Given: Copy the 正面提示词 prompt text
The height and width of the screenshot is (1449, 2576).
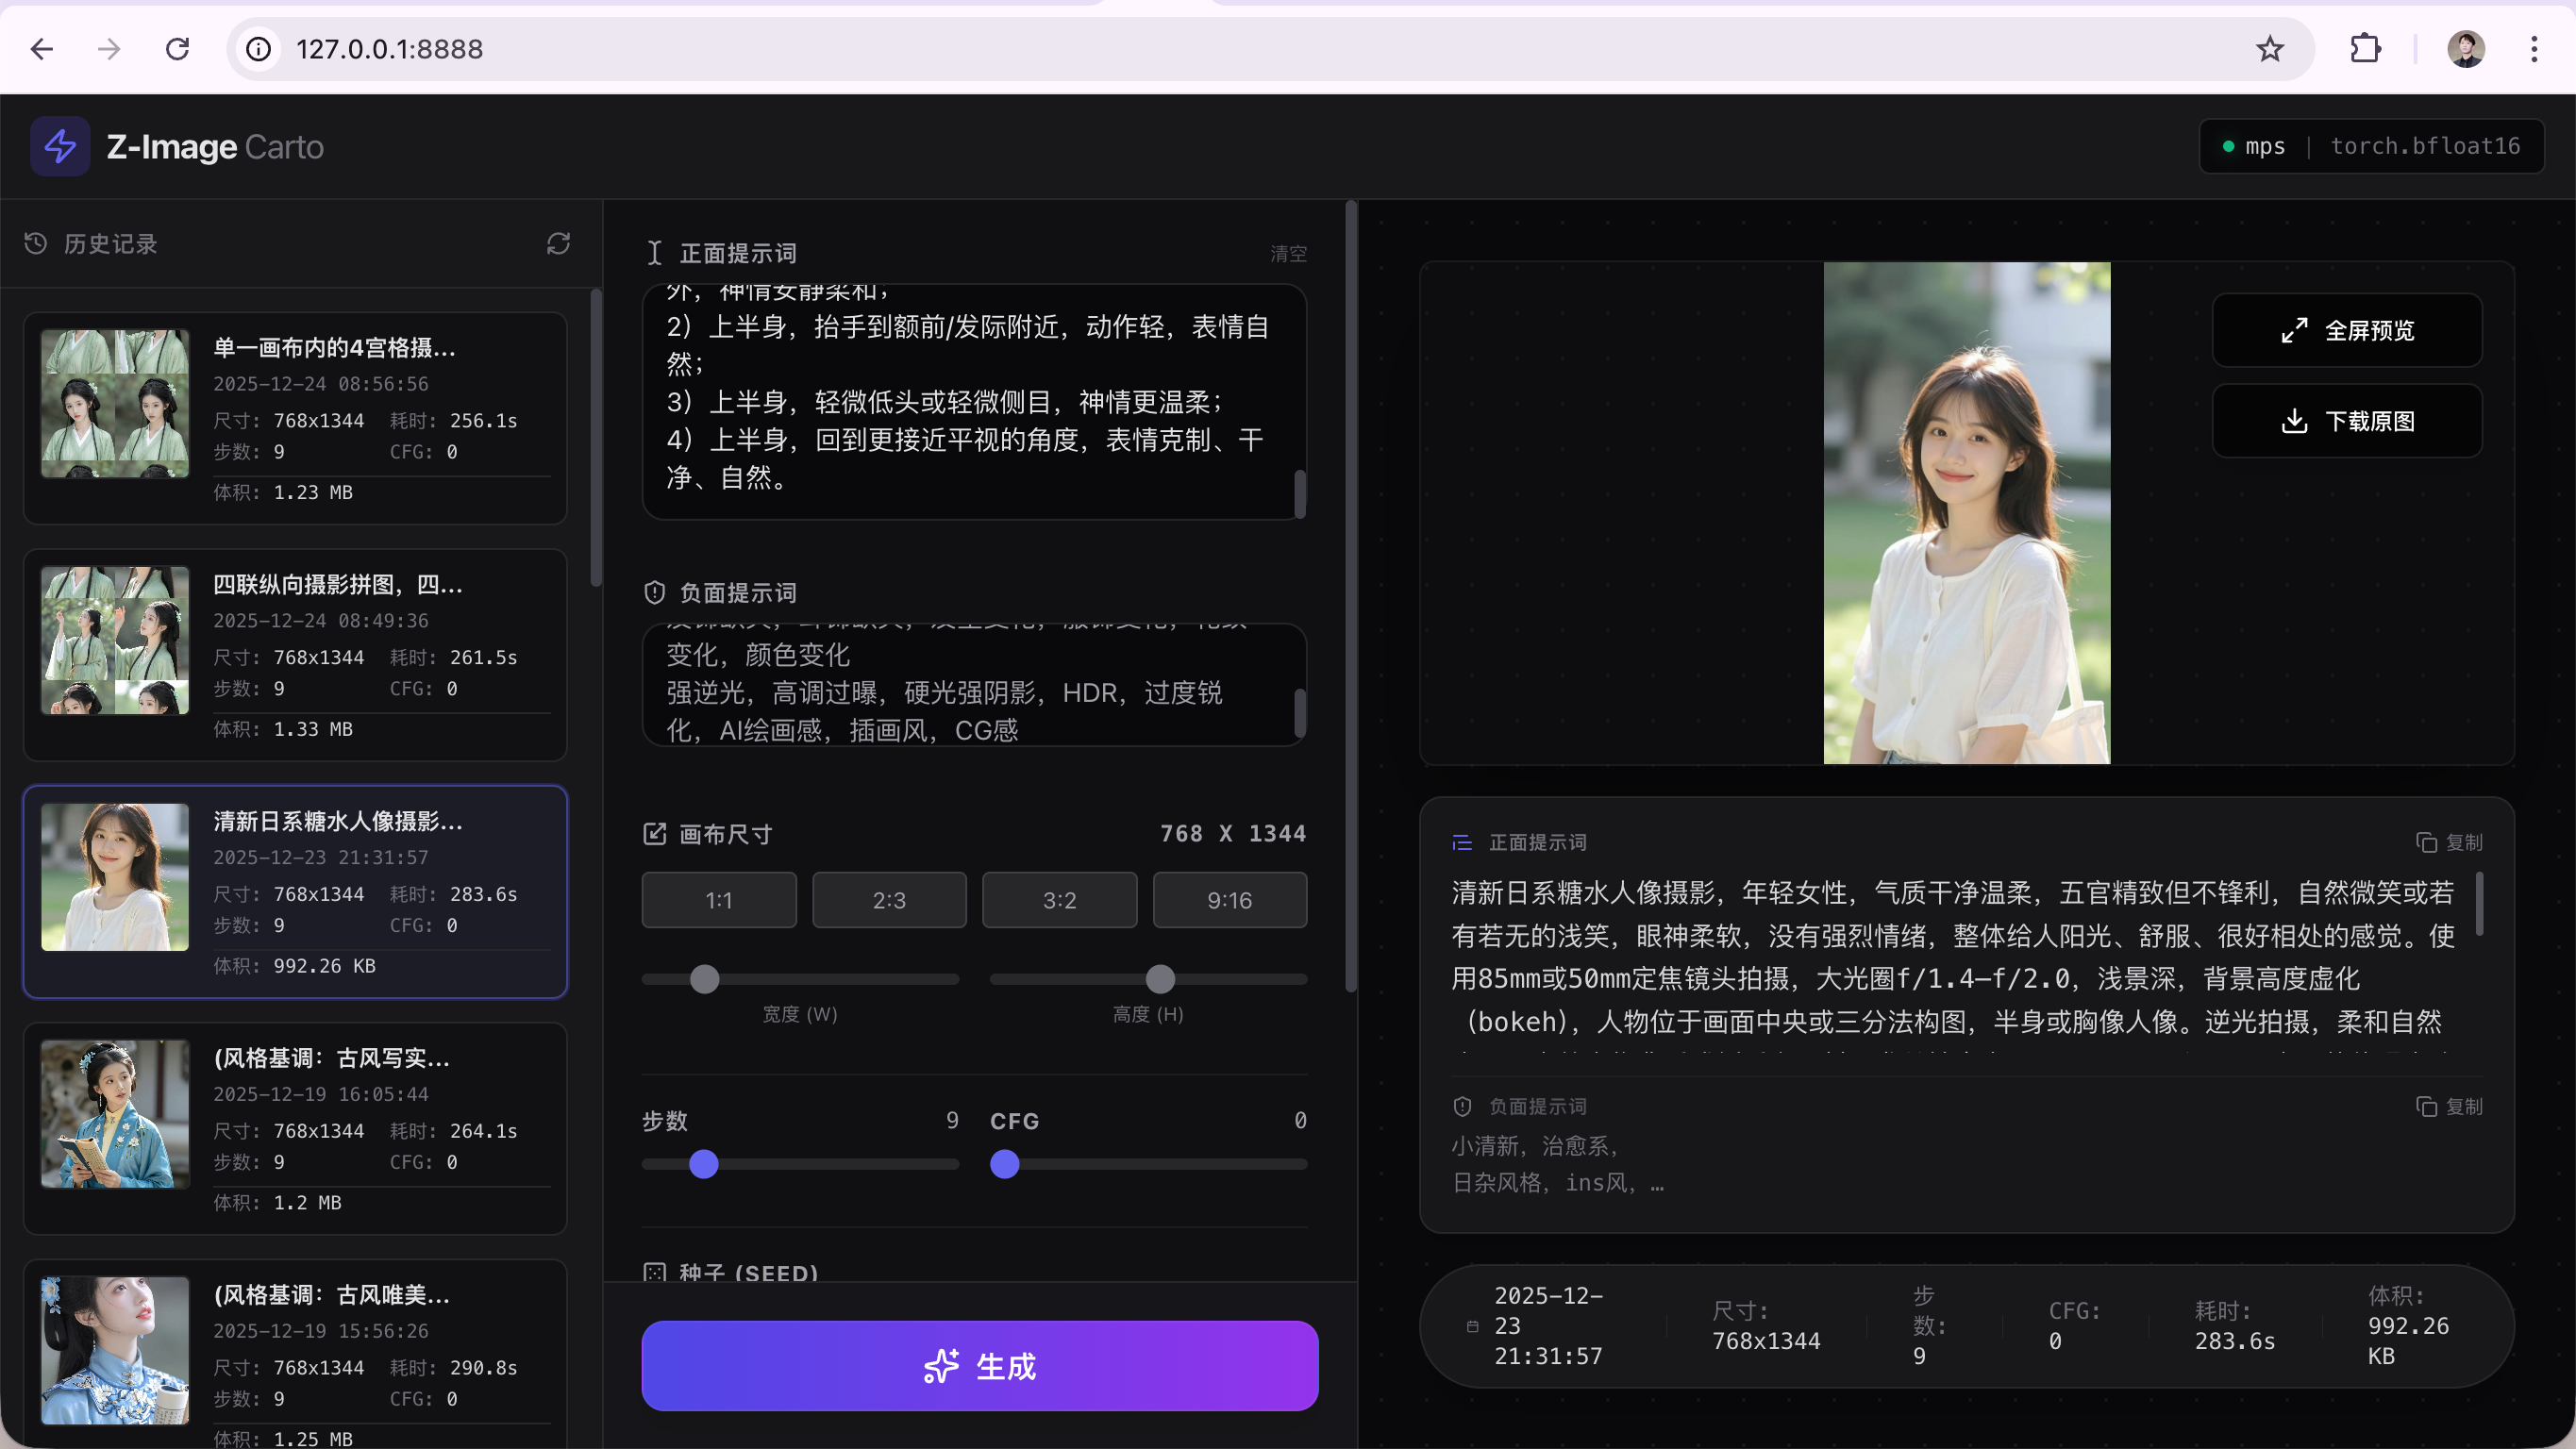Looking at the screenshot, I should 2447,842.
